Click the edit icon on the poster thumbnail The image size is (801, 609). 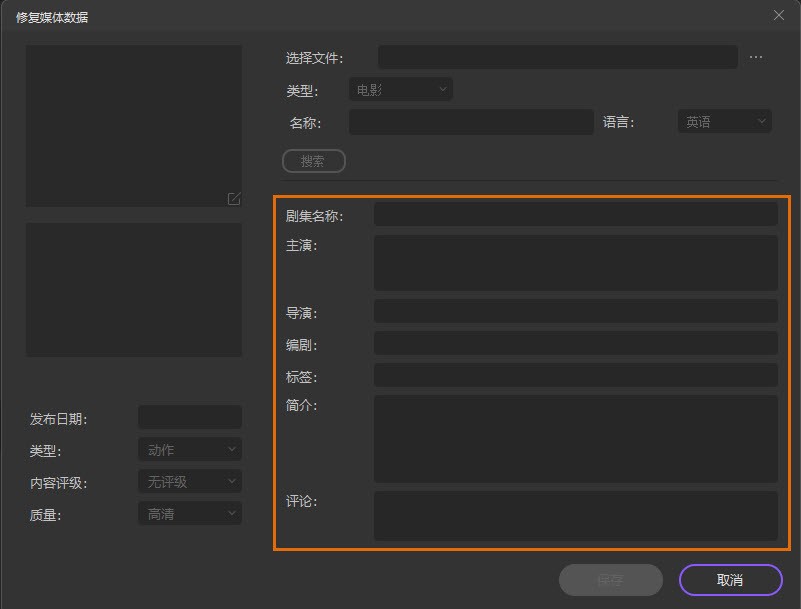[233, 199]
